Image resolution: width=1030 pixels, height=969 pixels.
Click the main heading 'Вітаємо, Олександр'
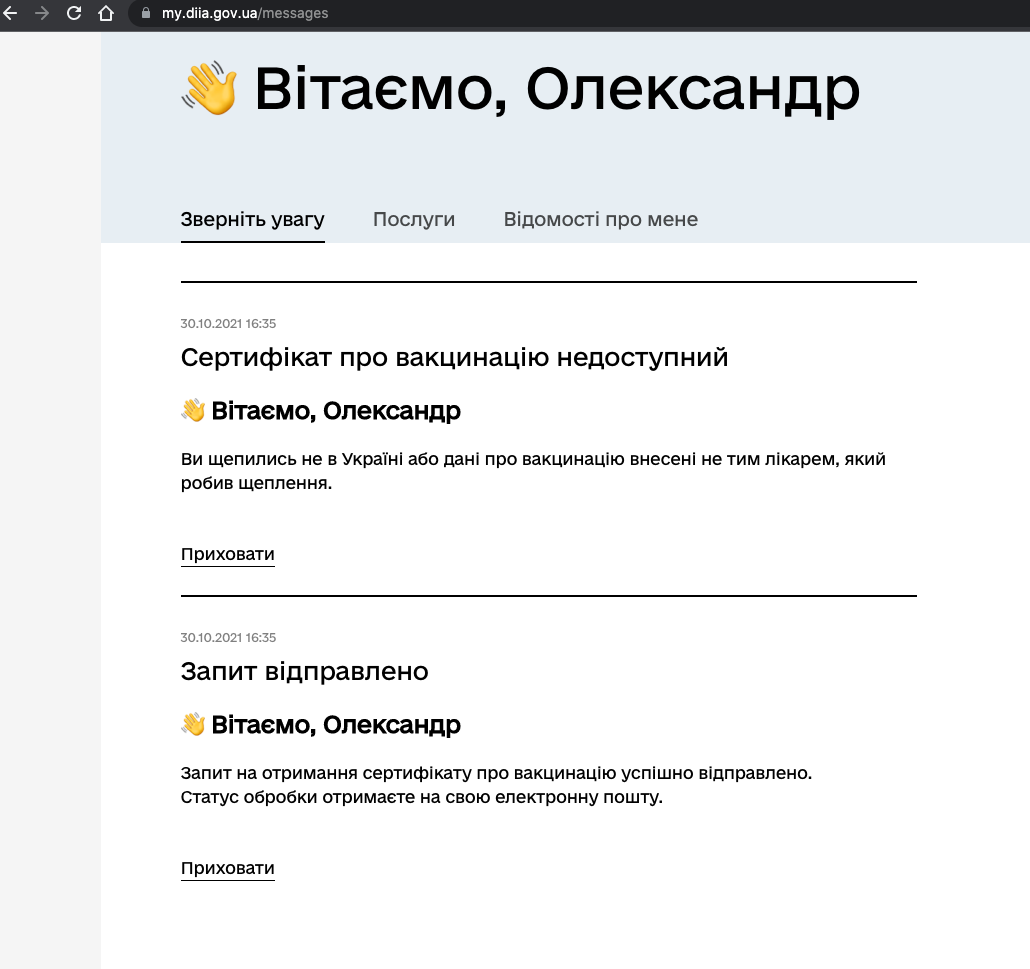click(x=556, y=90)
